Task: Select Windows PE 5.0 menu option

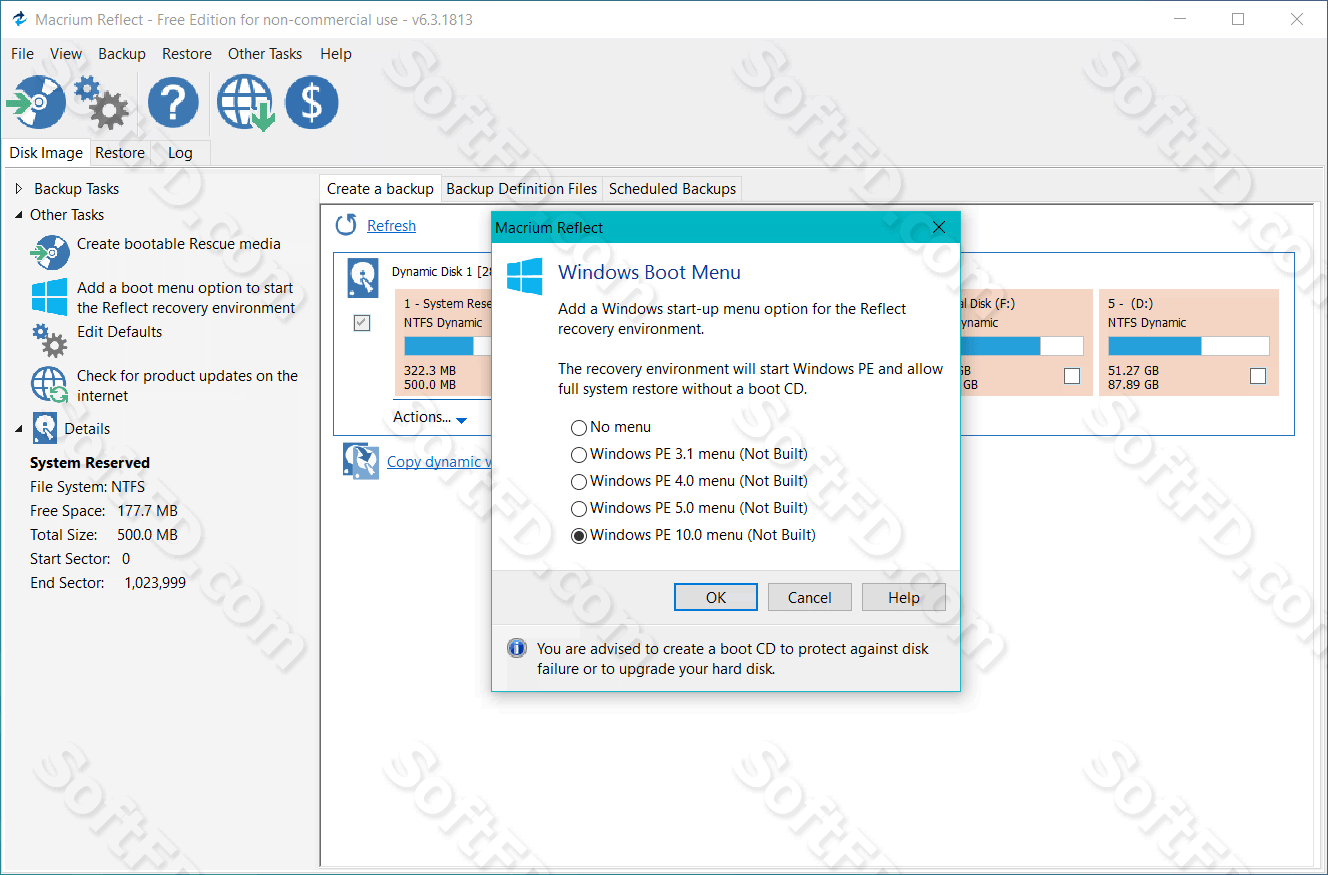Action: (x=689, y=508)
